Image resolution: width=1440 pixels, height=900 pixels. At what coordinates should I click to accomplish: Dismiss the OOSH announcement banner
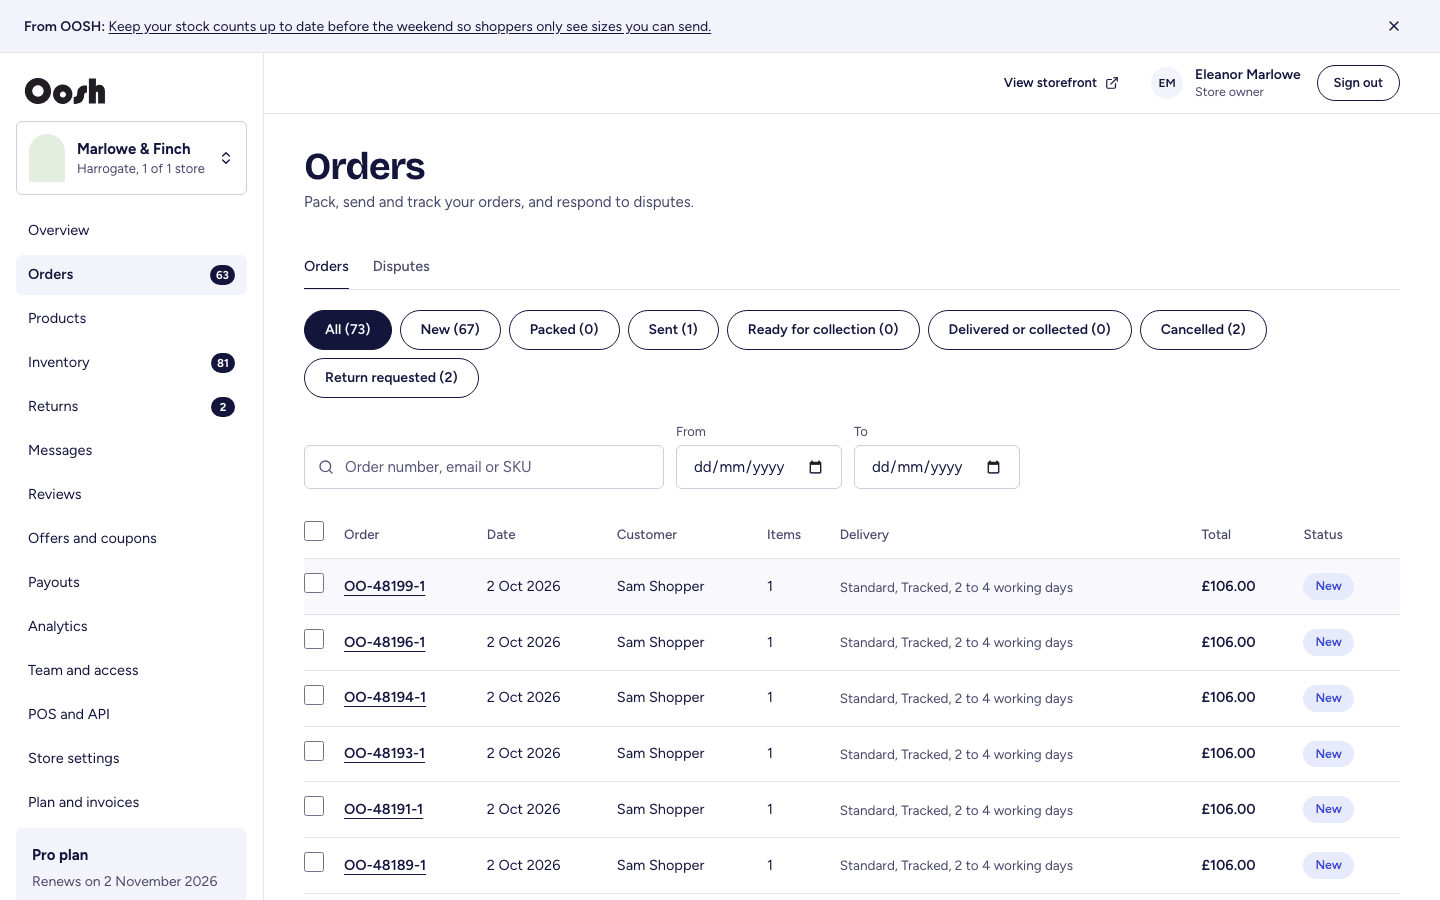click(1393, 26)
